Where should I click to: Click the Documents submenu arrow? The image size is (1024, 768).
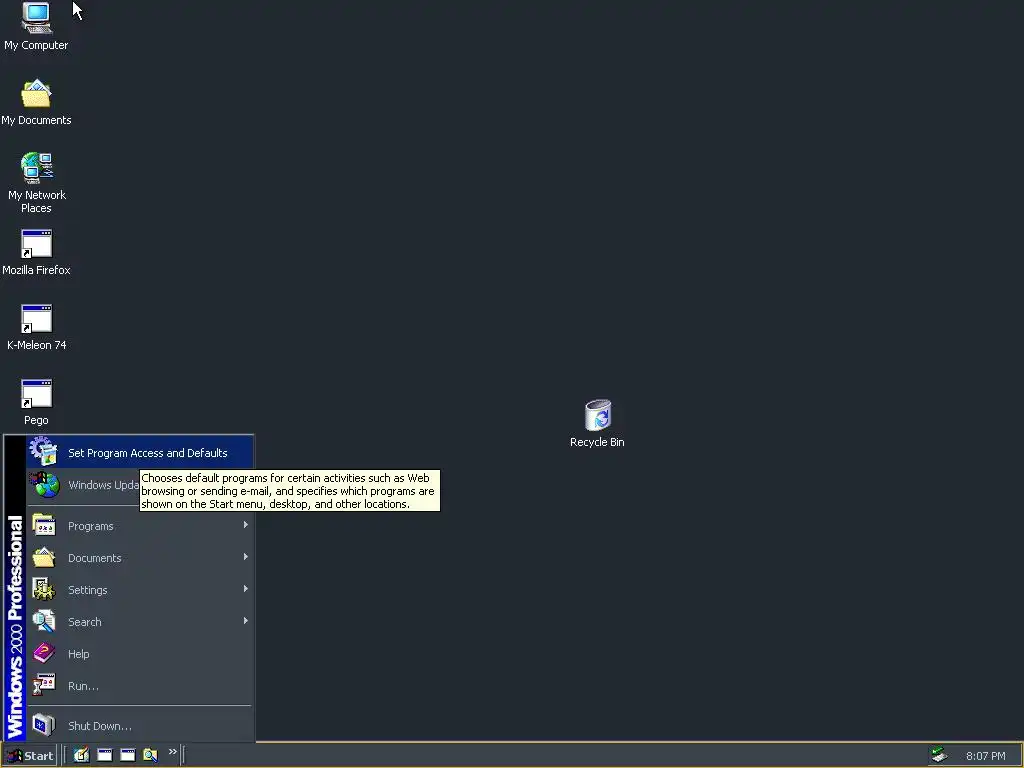coord(246,557)
